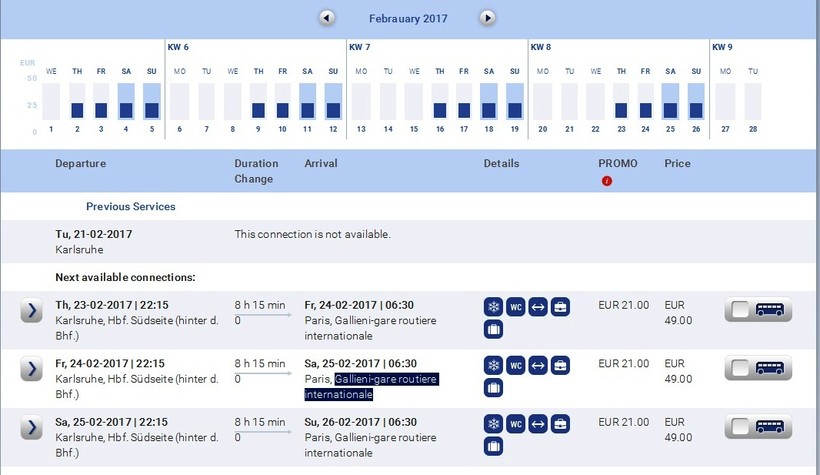The width and height of the screenshot is (820, 475).
Task: Click the red PROMO info icon
Action: click(606, 181)
